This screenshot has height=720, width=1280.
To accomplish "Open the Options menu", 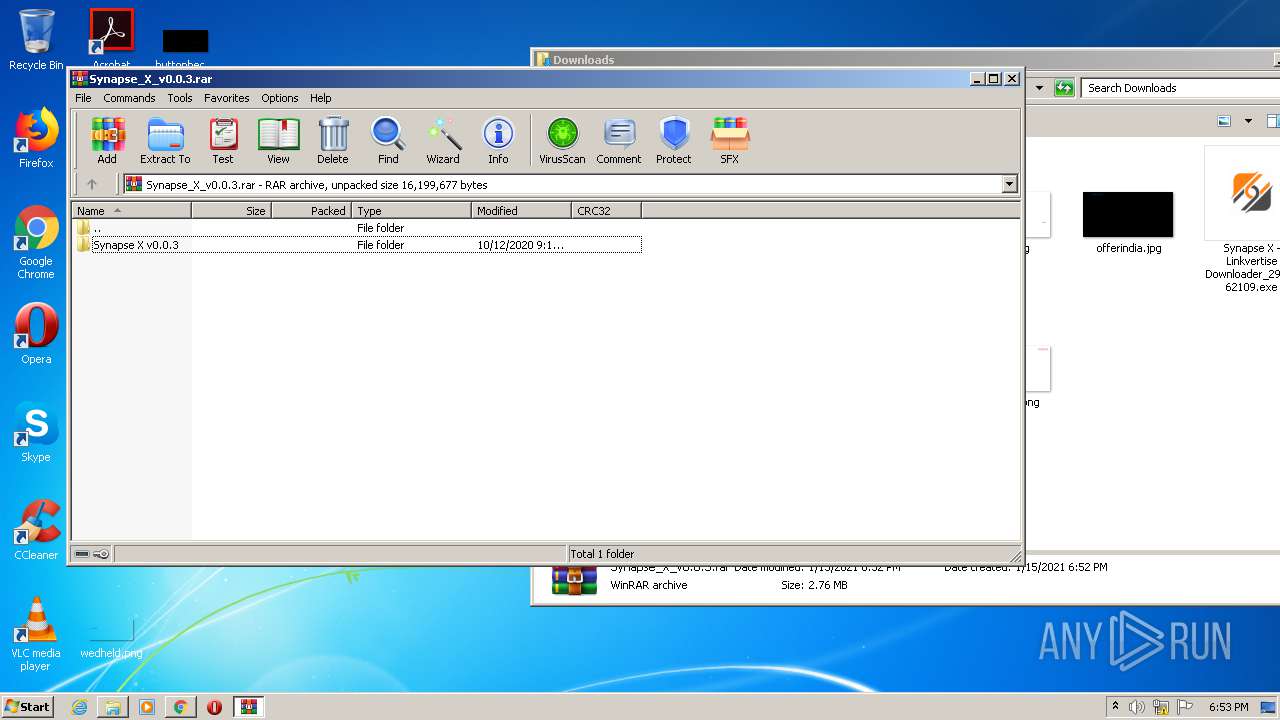I will [x=280, y=98].
